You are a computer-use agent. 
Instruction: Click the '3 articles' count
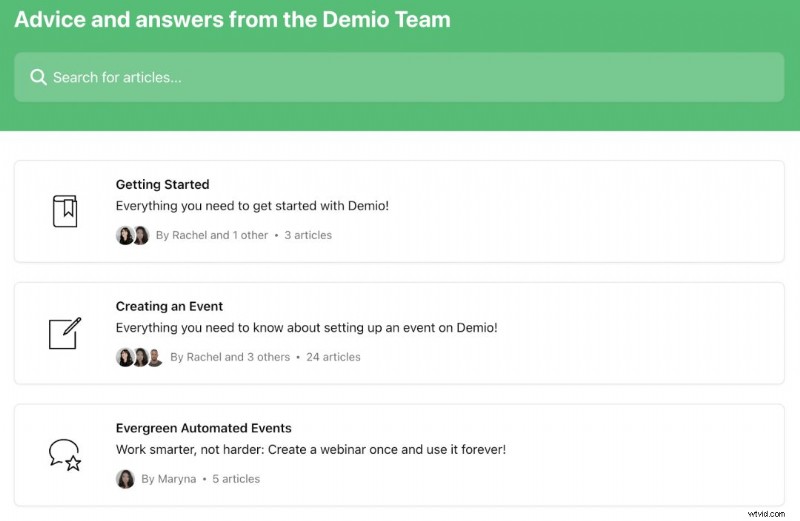(308, 235)
